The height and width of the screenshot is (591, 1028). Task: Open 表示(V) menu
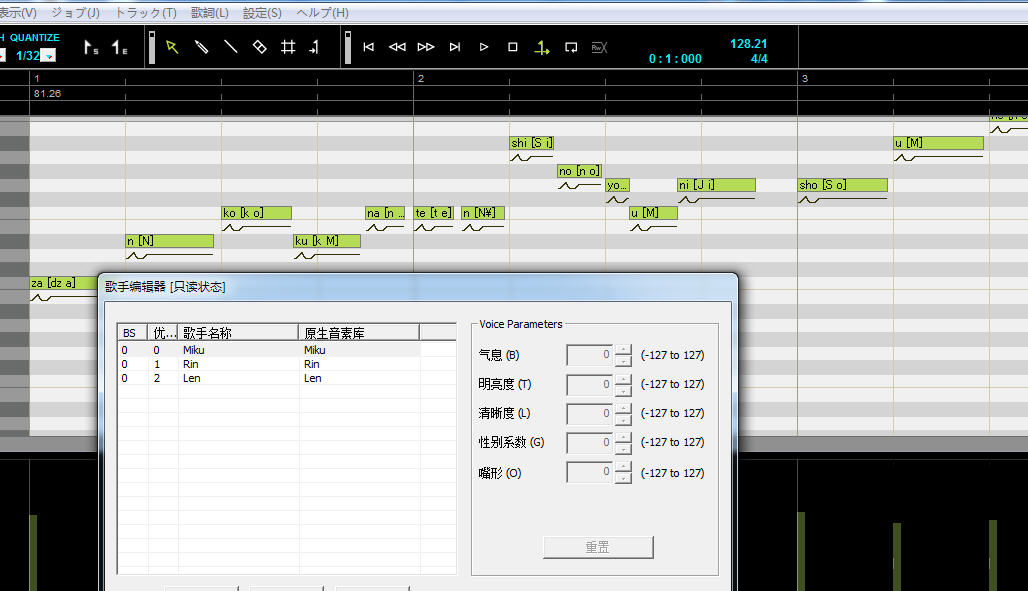(18, 12)
